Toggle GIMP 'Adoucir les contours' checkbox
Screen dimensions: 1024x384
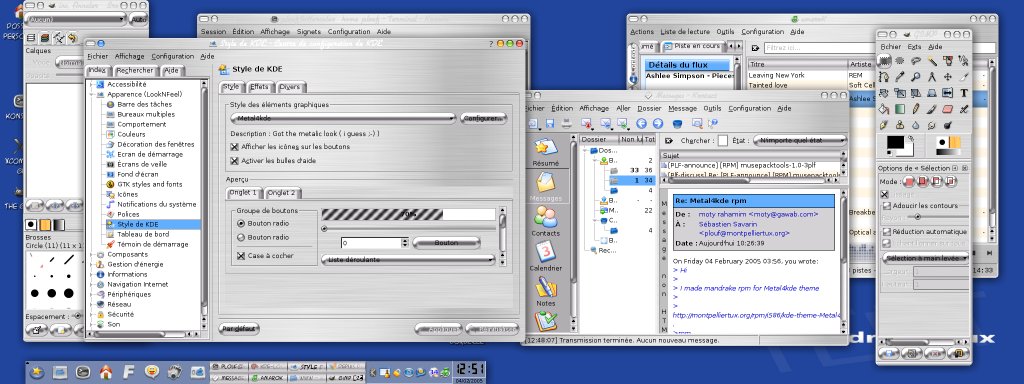[886, 206]
